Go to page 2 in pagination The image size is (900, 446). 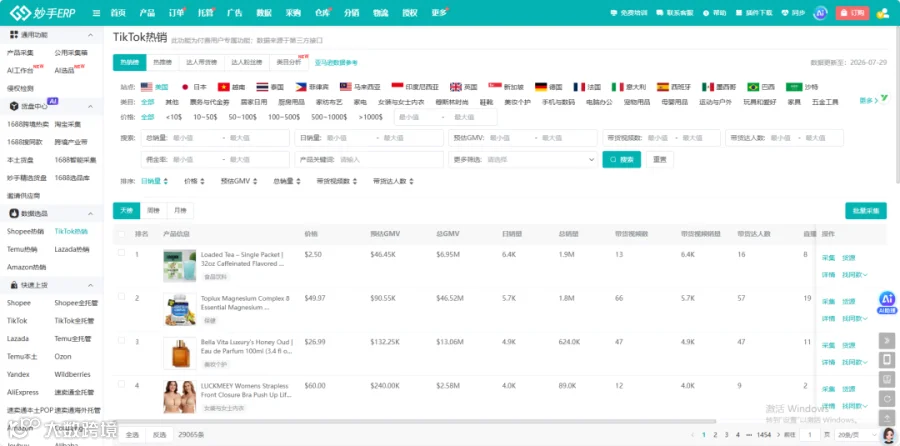point(715,435)
